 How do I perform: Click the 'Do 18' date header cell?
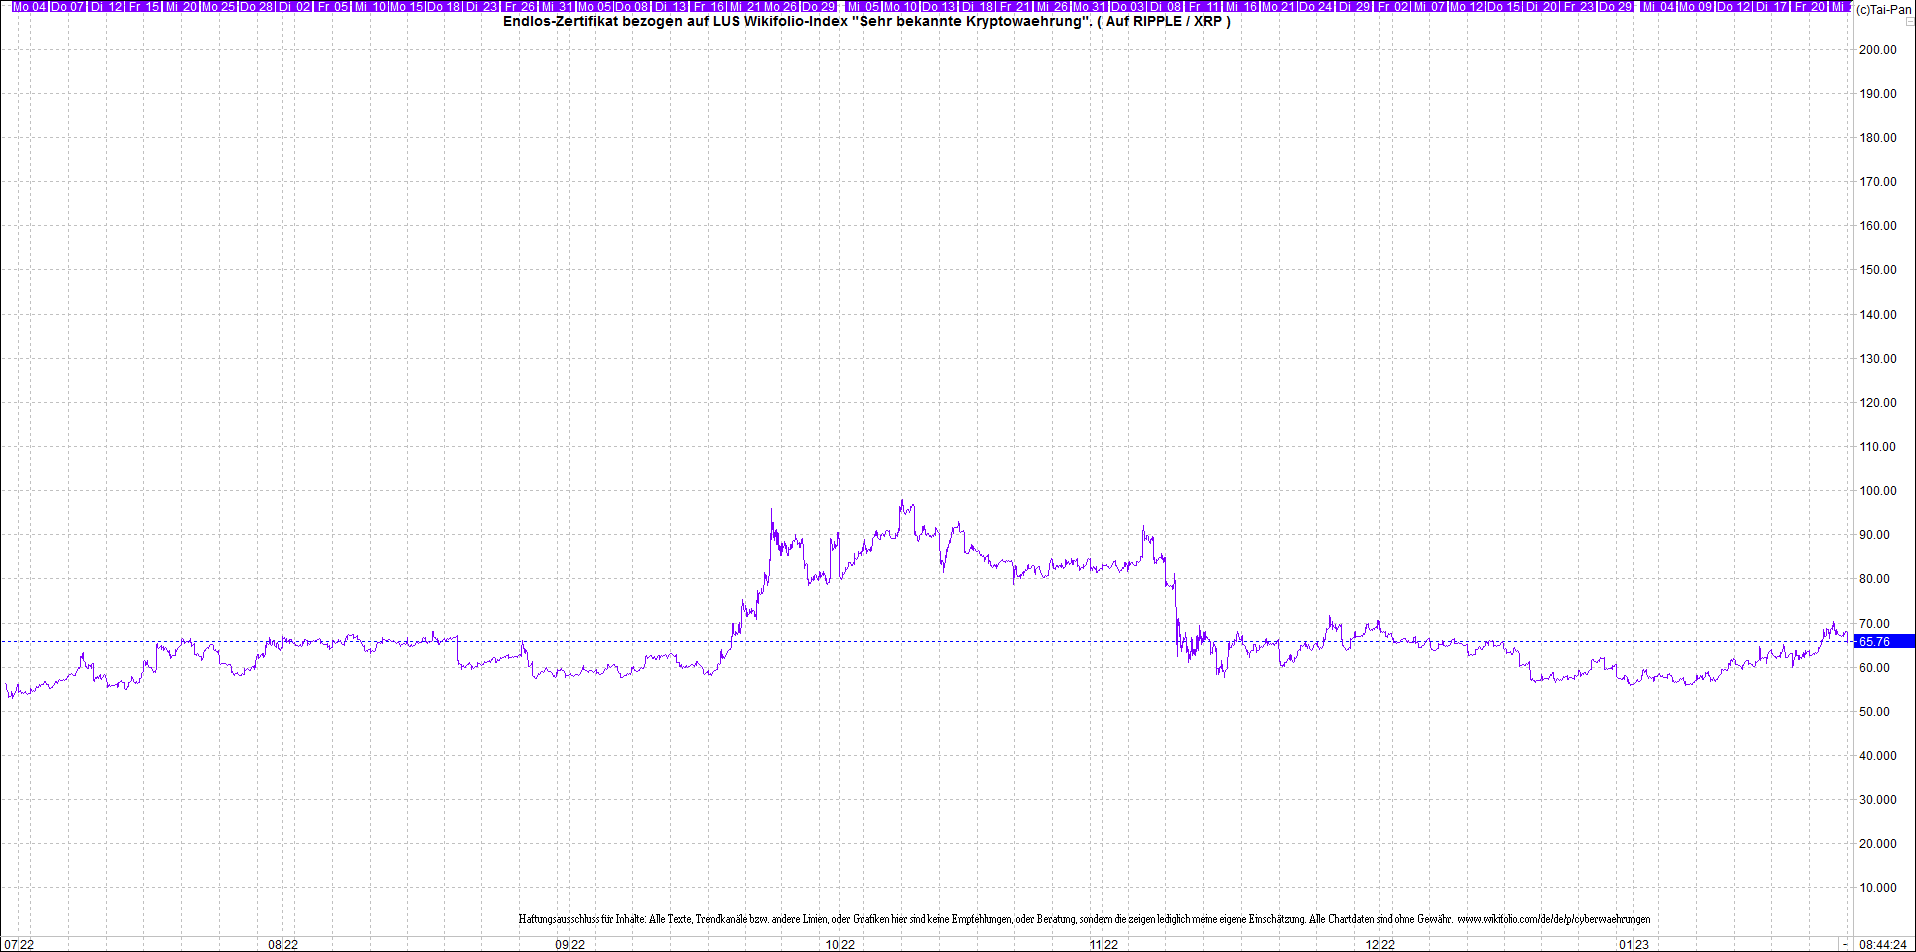pyautogui.click(x=444, y=6)
